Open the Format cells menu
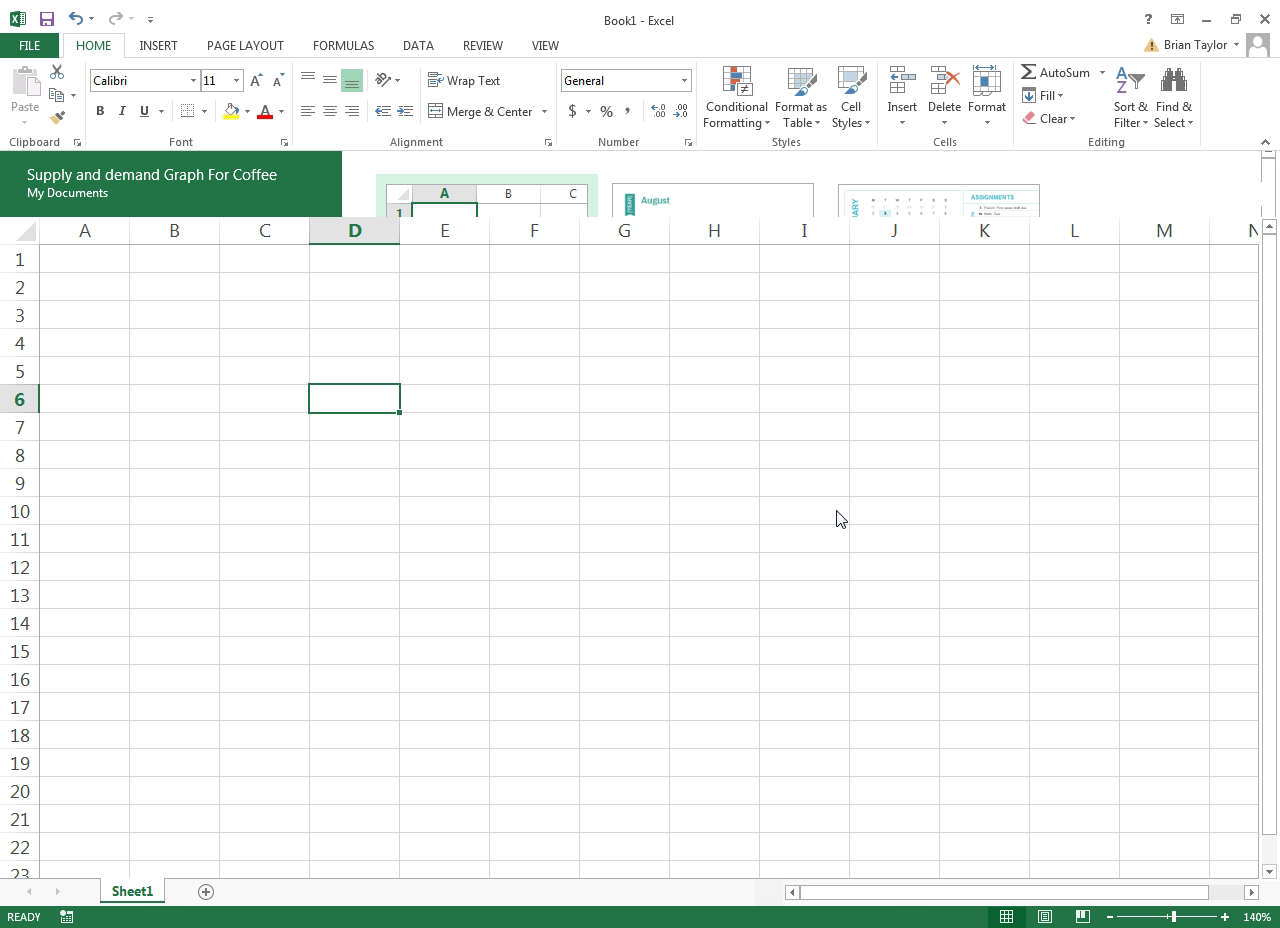Viewport: 1280px width, 928px height. [x=987, y=97]
